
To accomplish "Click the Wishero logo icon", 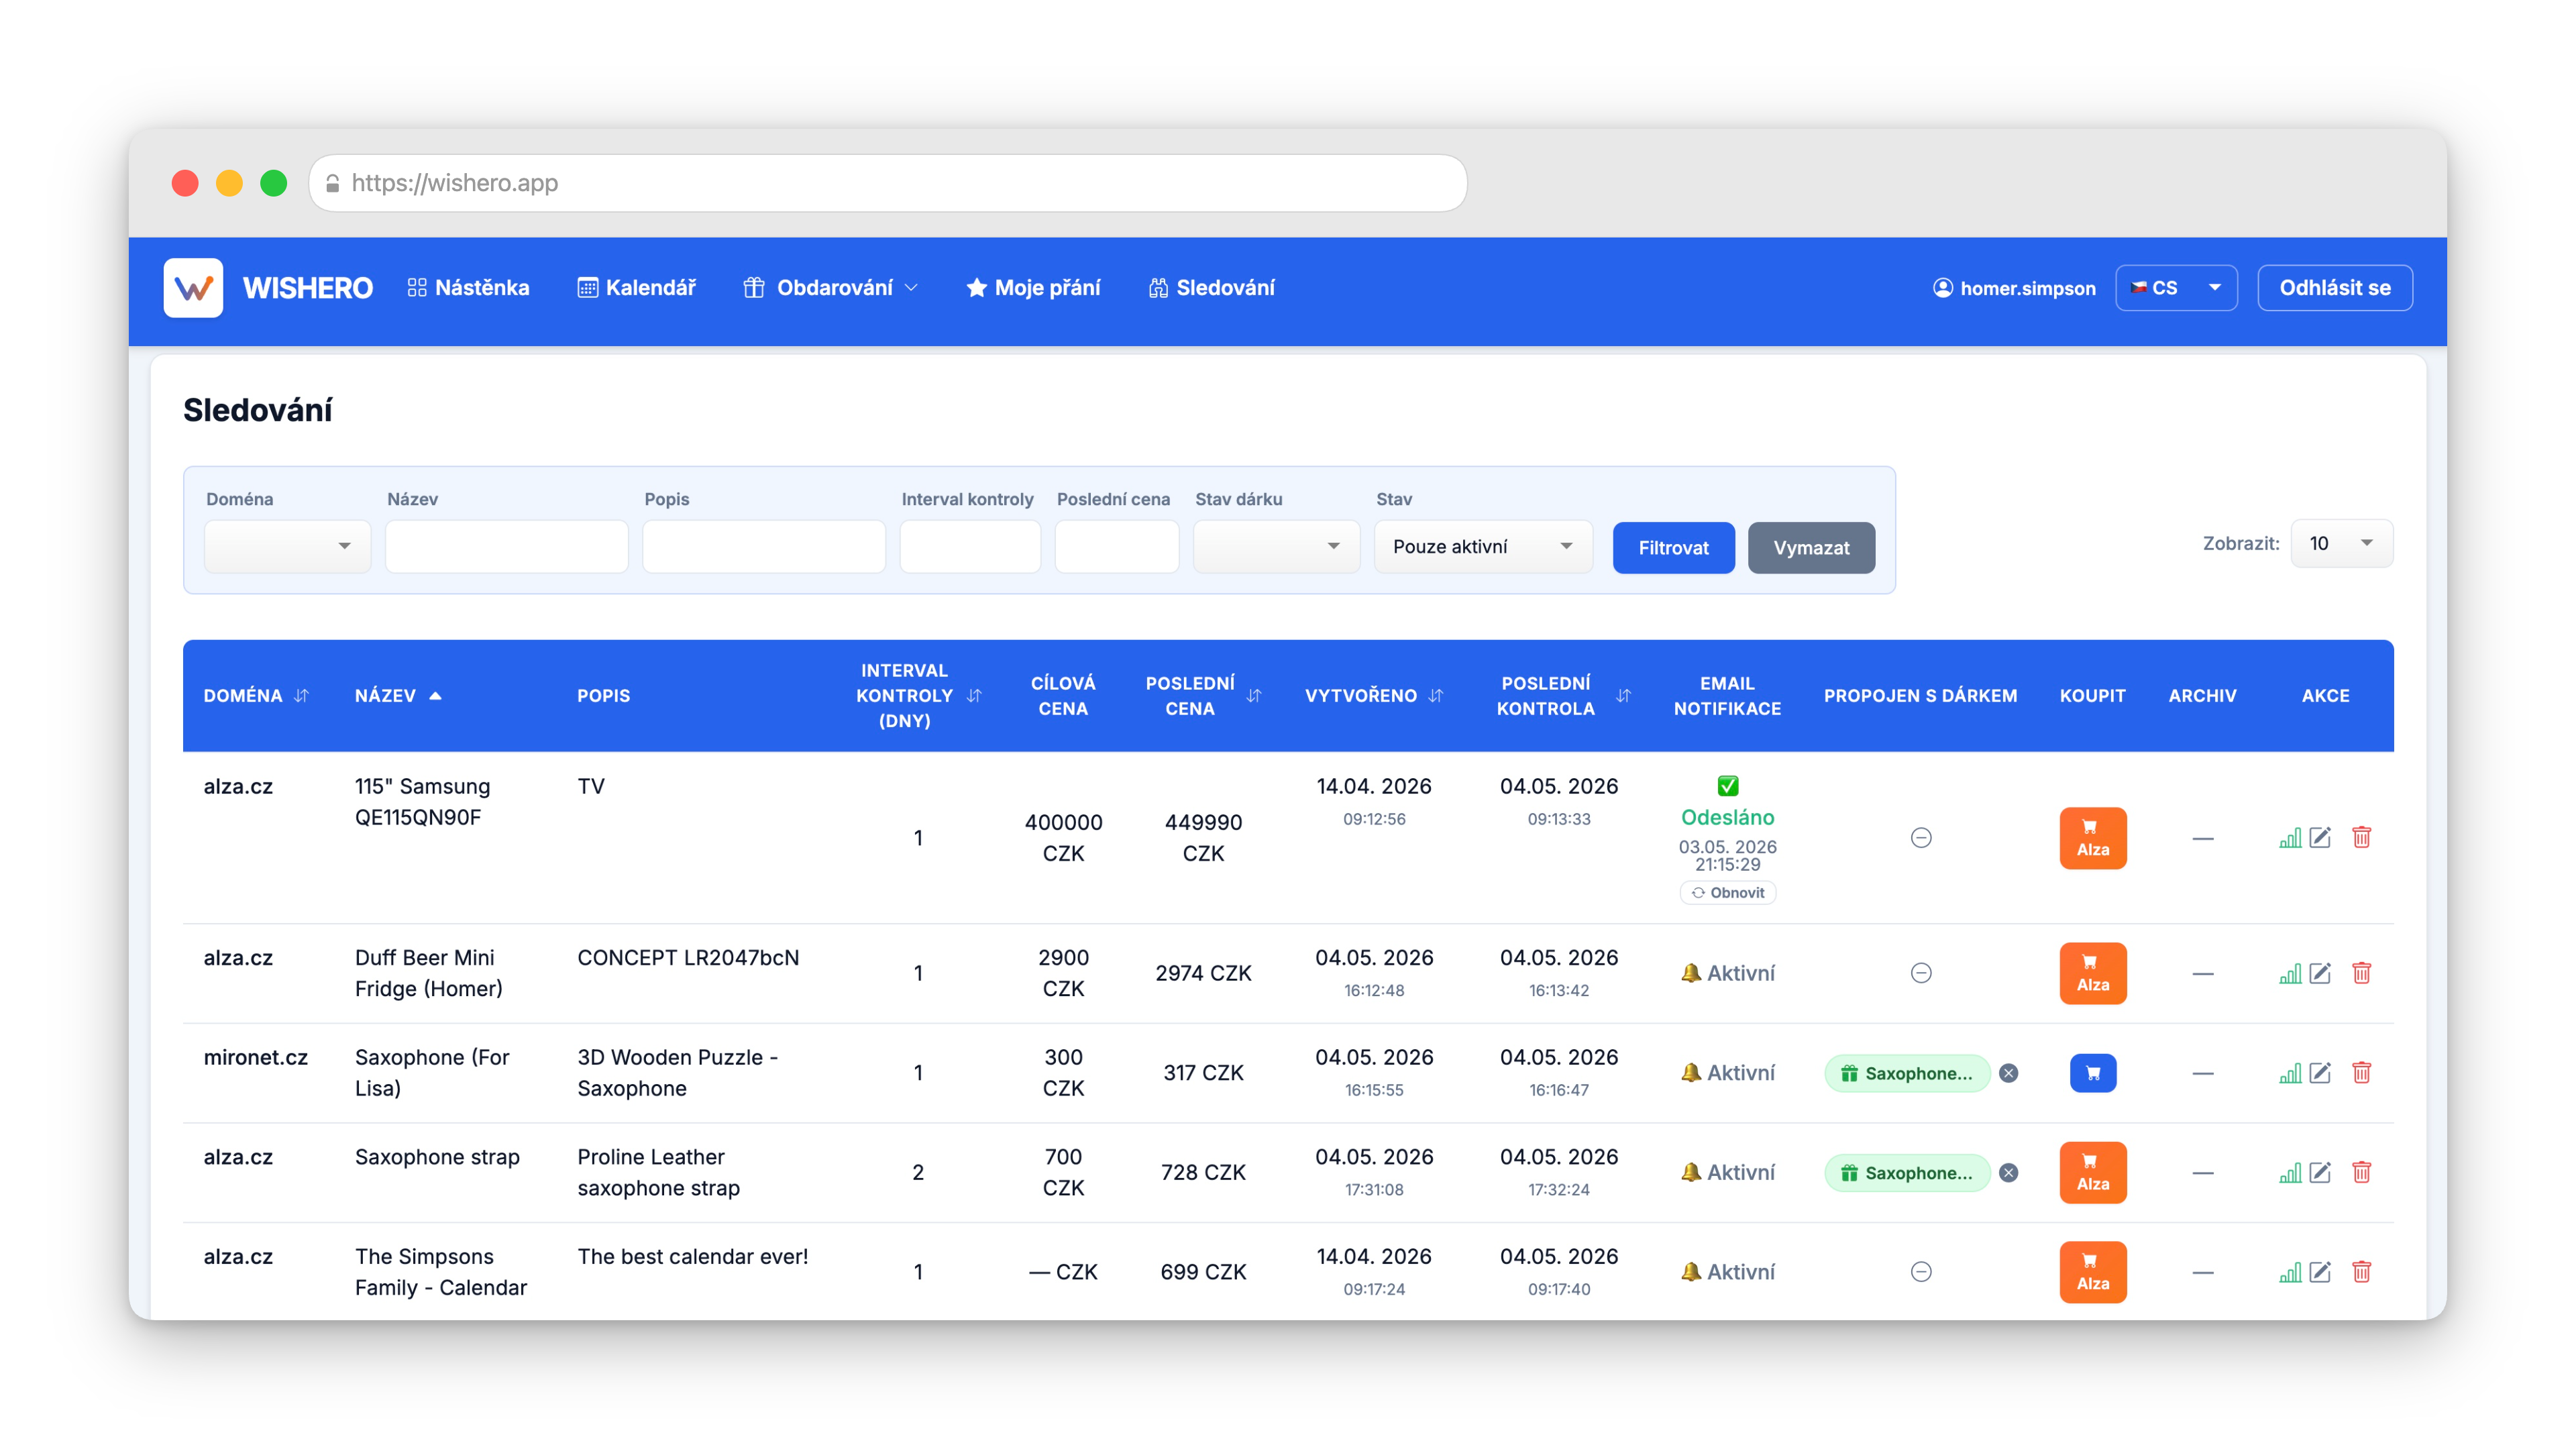I will pyautogui.click(x=193, y=288).
